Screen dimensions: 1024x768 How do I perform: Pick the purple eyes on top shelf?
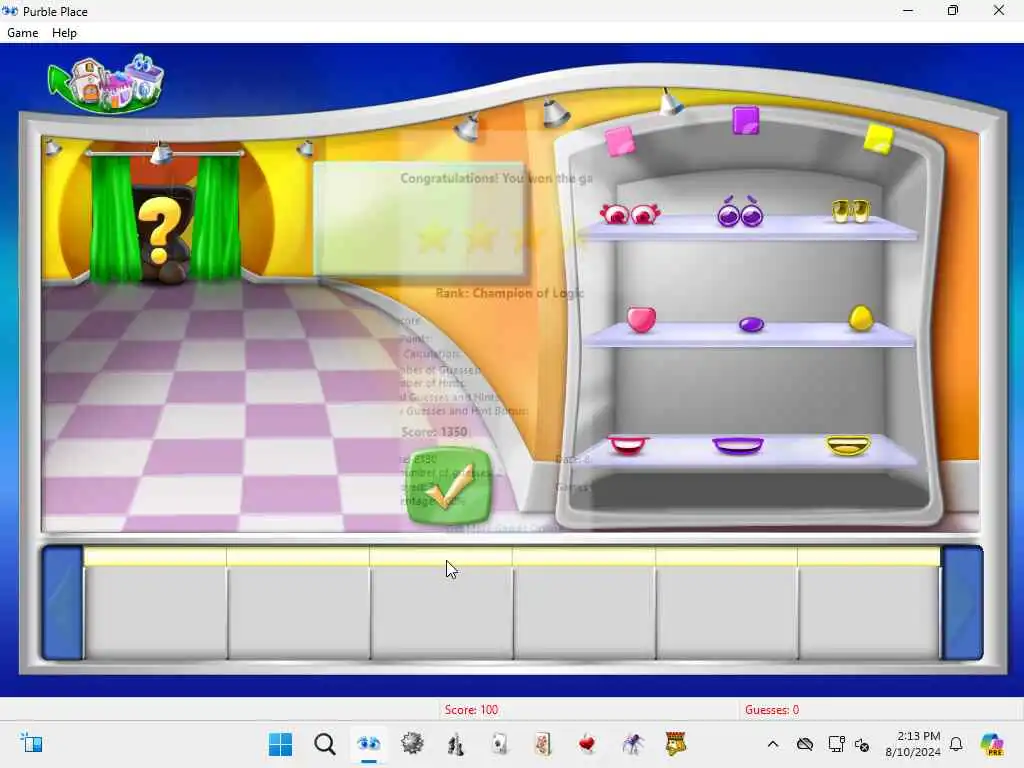point(740,212)
